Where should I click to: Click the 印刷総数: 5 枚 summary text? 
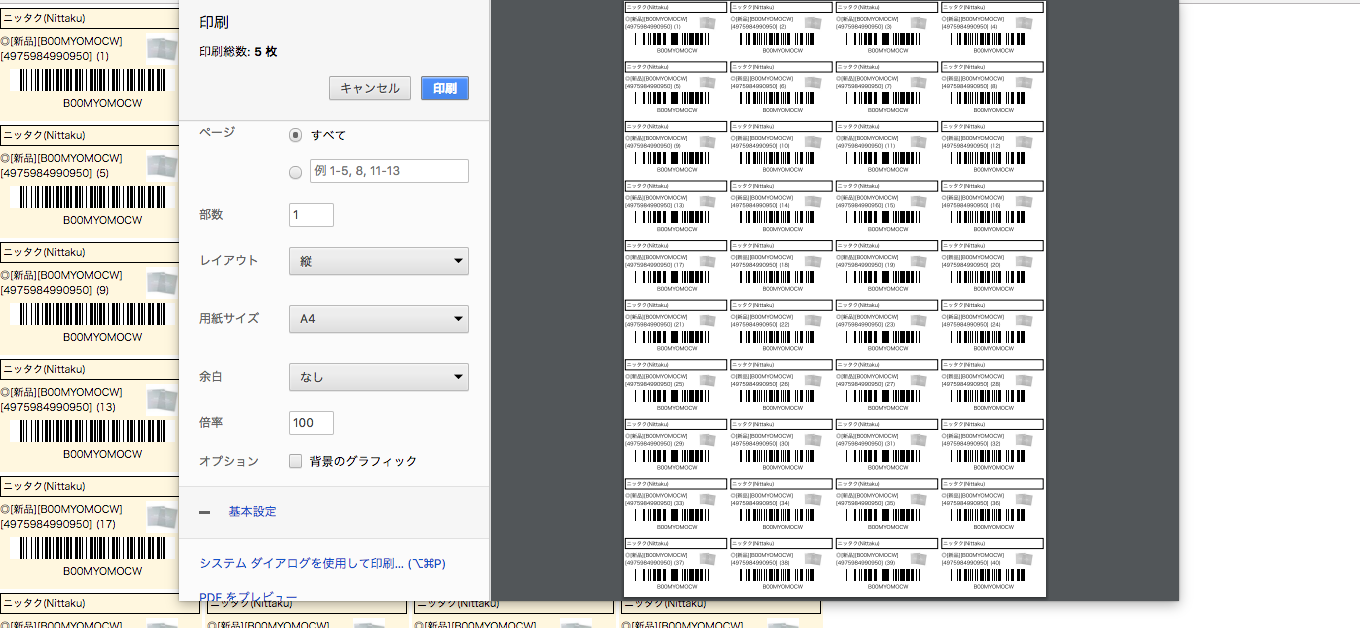point(238,52)
